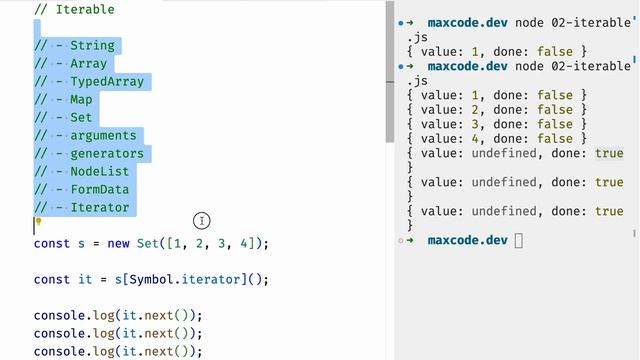This screenshot has width=640, height=360.
Task: Click the '// - arguments' comment line
Action: pos(85,135)
